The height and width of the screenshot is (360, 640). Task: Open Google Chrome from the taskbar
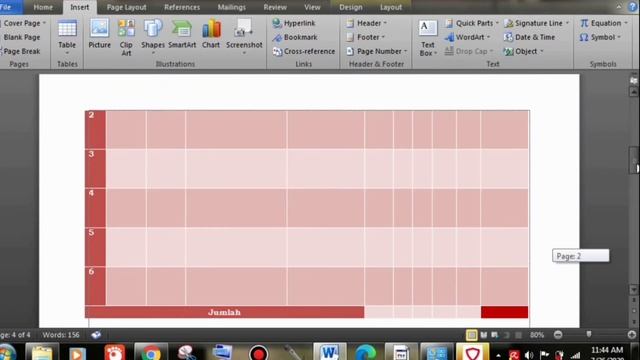(x=151, y=353)
